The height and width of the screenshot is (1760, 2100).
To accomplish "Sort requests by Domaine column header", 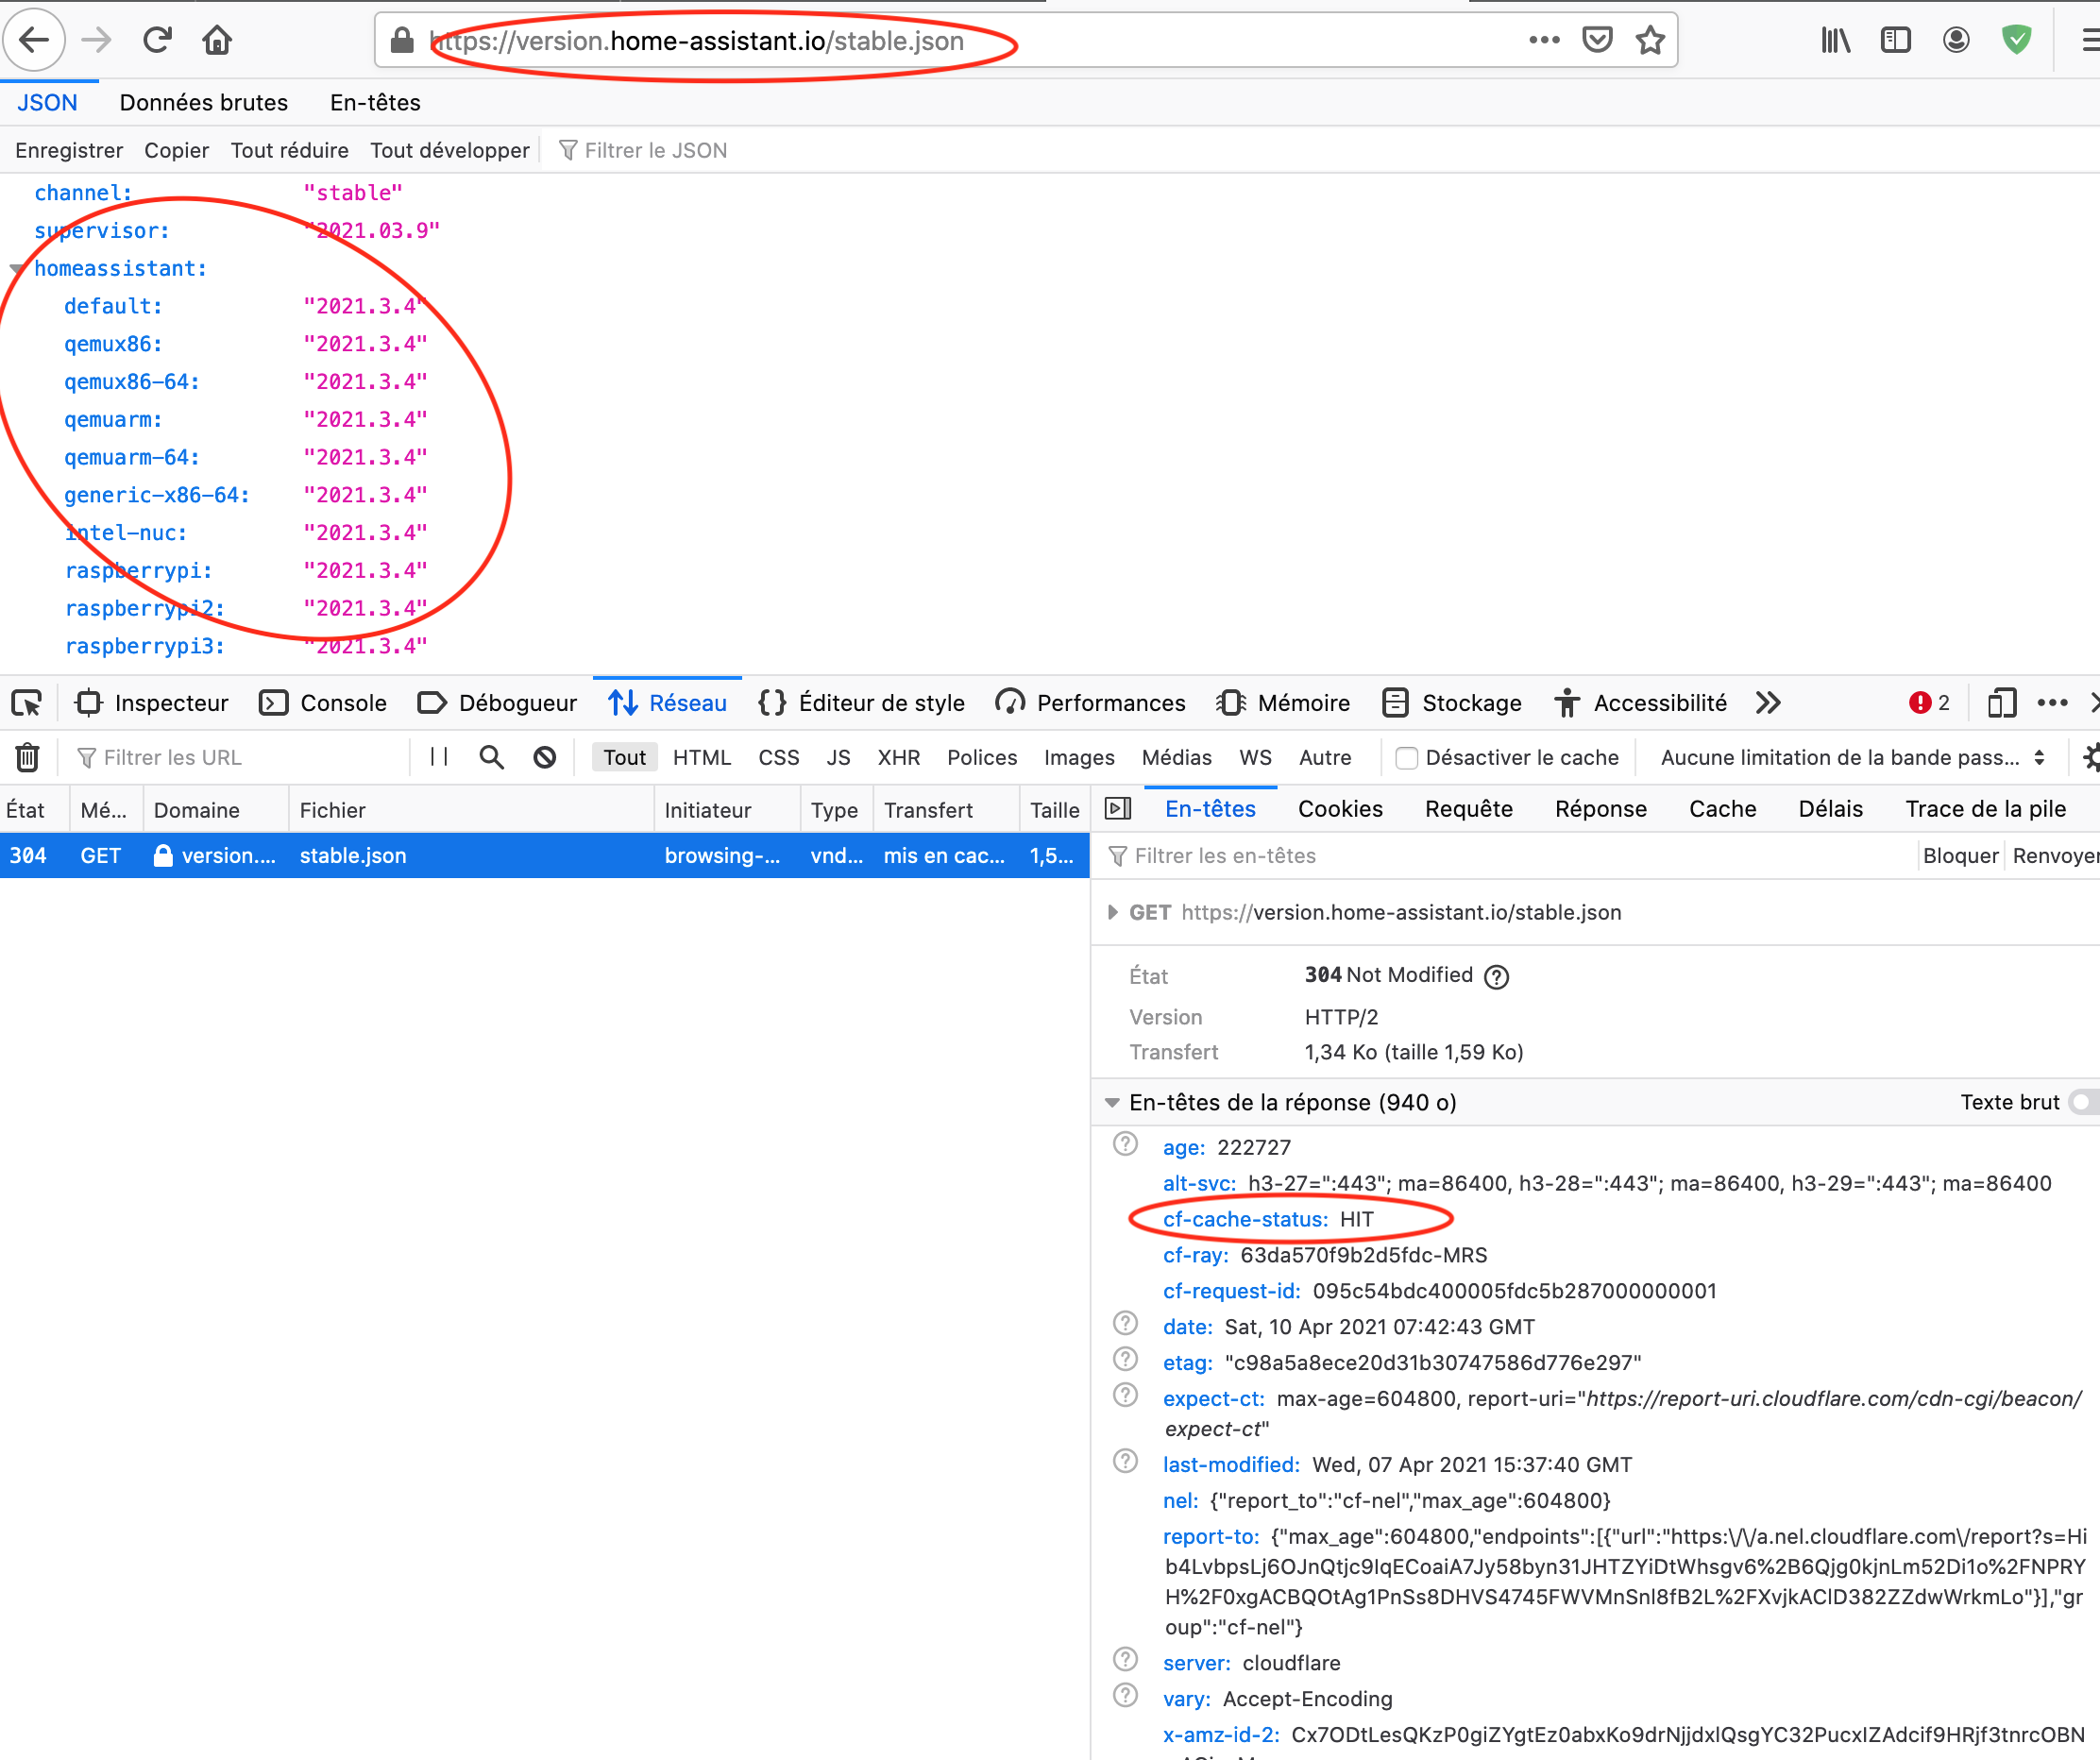I will point(216,809).
